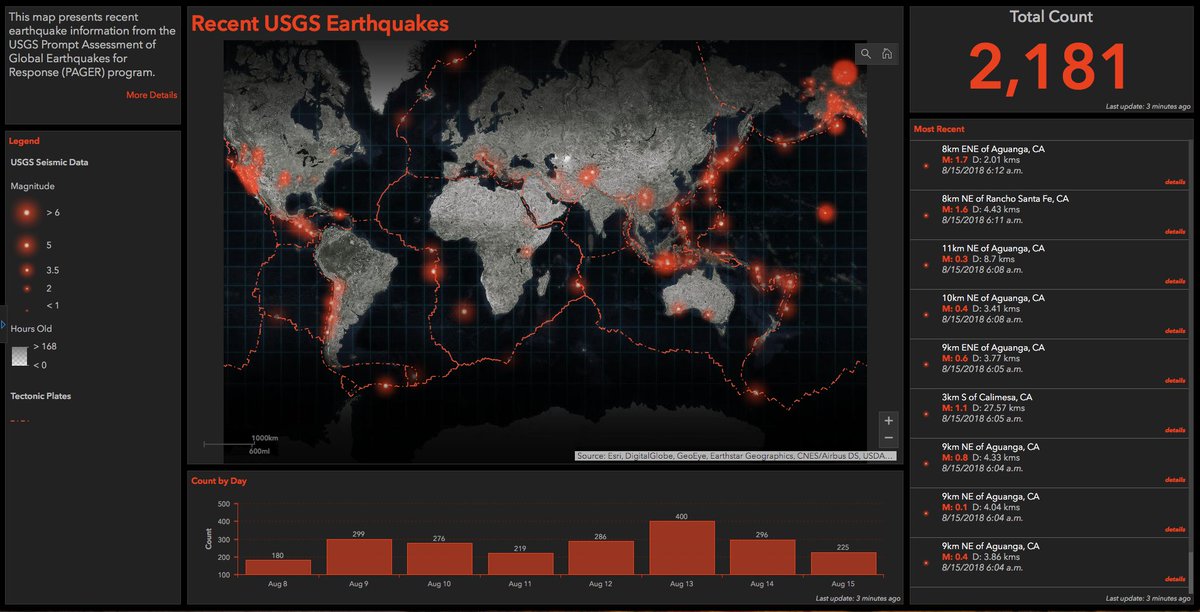Select the Aug 12 bar showing 286
1200x612 pixels.
[x=600, y=558]
